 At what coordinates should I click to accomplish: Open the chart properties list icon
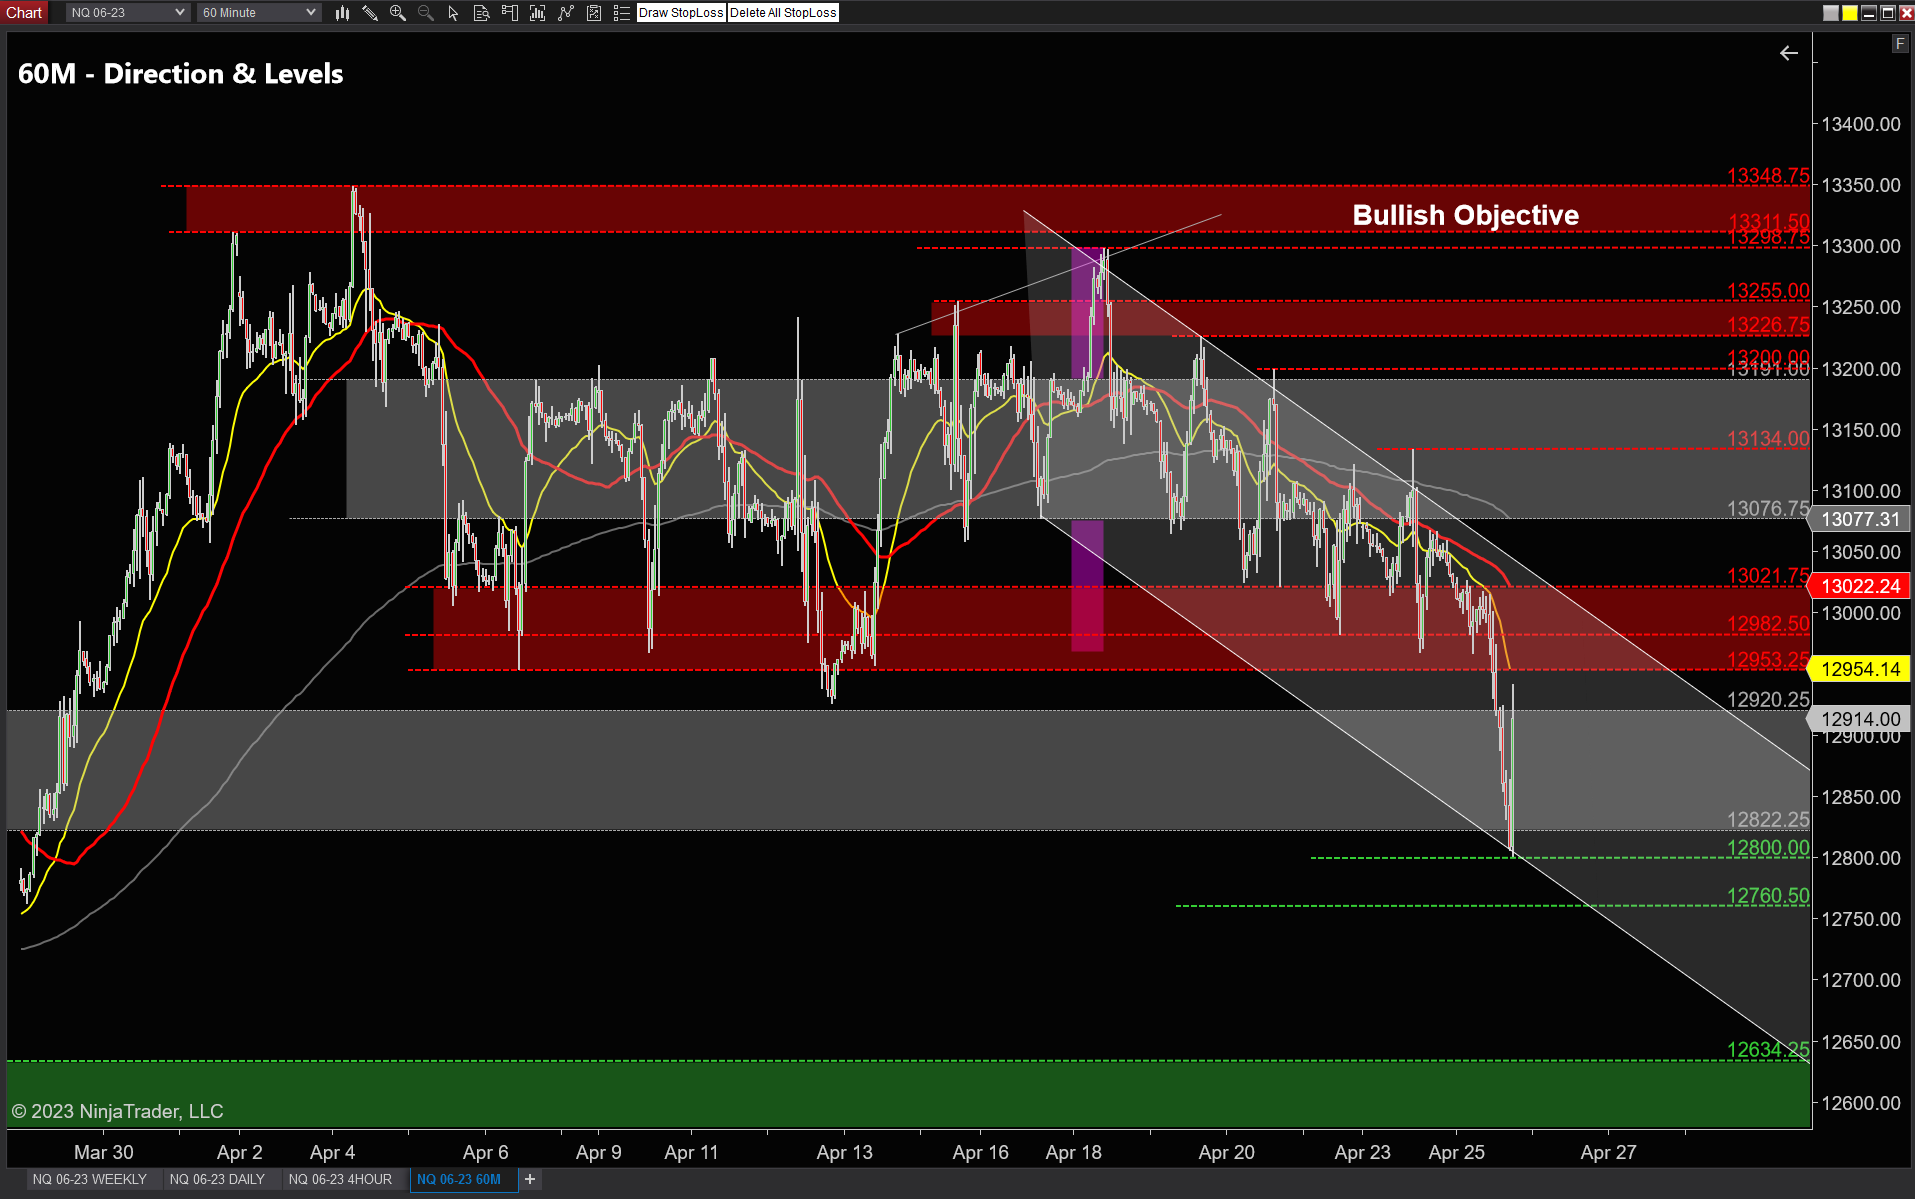621,13
